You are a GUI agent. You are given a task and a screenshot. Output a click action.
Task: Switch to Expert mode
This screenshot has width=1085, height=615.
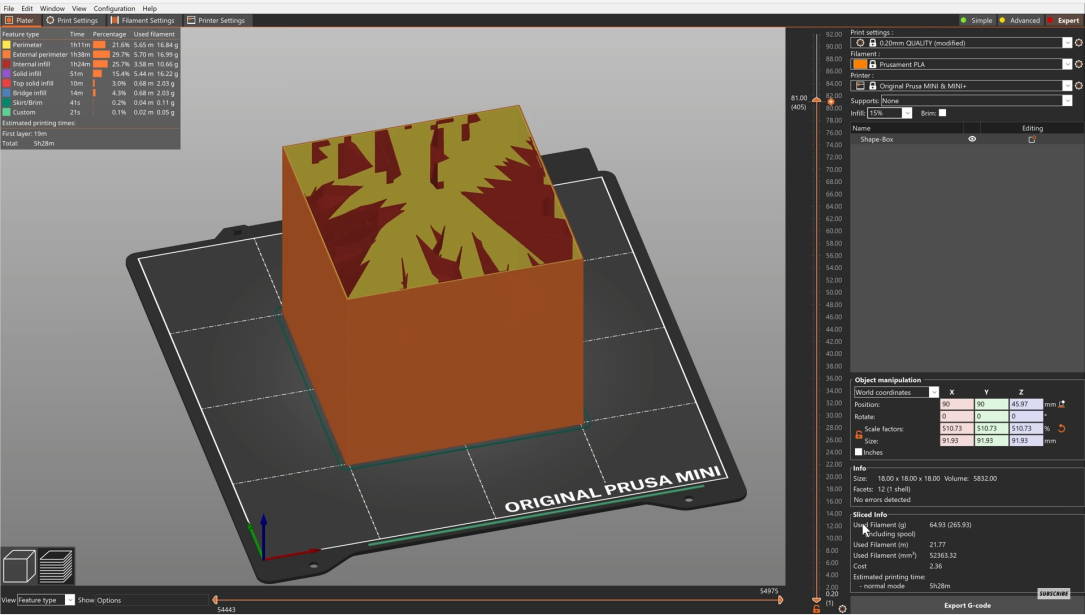(x=1063, y=20)
